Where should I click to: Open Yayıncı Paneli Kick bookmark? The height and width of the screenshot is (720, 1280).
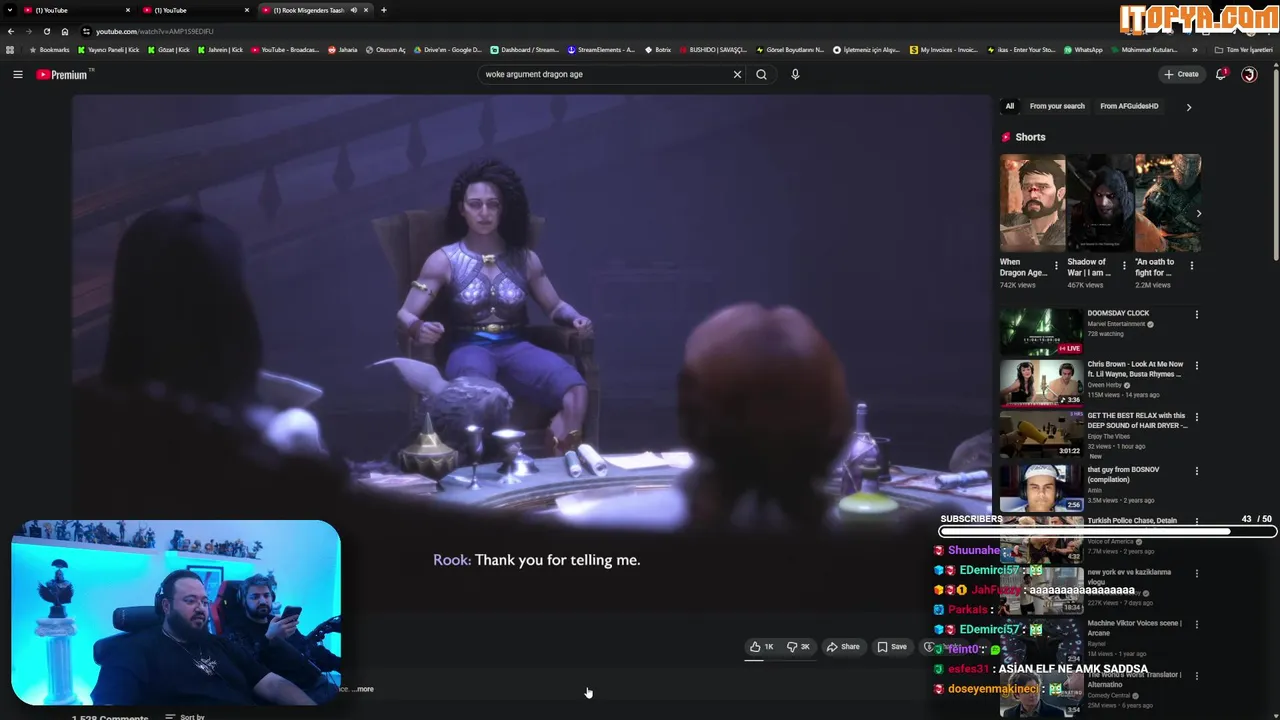[x=108, y=49]
